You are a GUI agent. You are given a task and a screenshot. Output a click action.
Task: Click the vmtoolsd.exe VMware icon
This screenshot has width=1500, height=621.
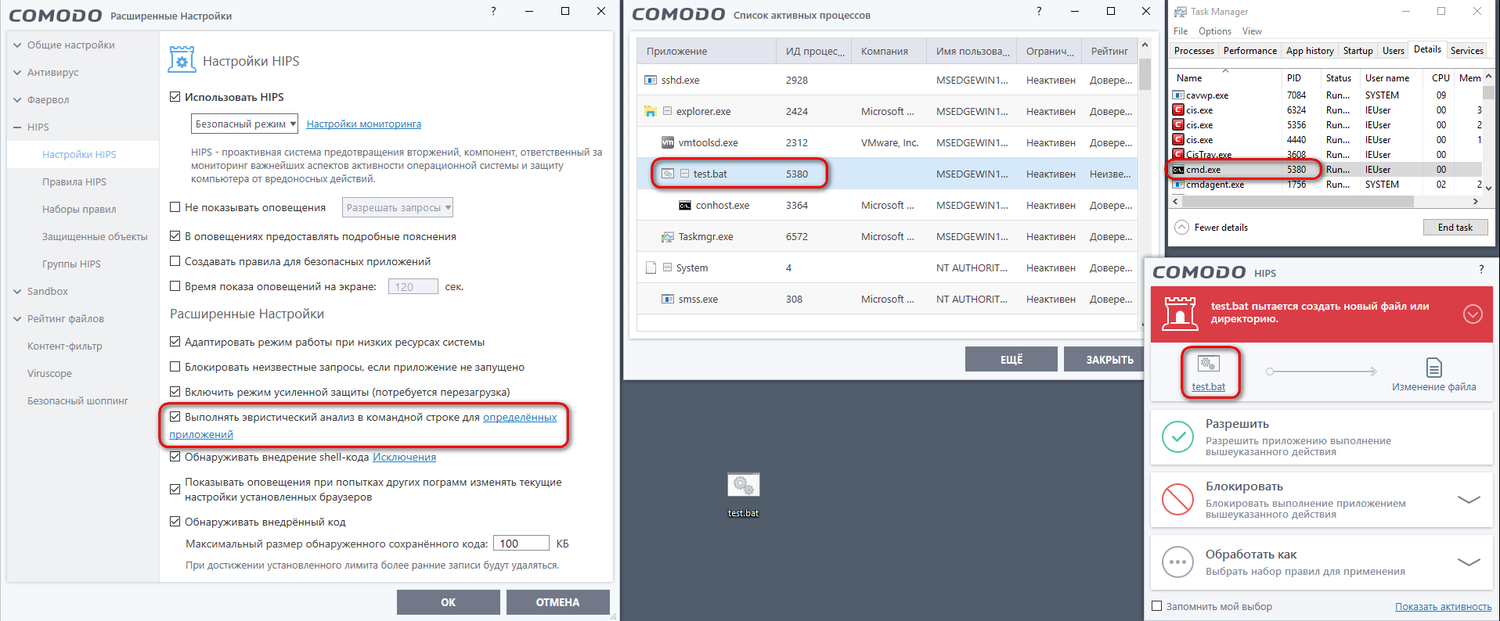click(668, 143)
